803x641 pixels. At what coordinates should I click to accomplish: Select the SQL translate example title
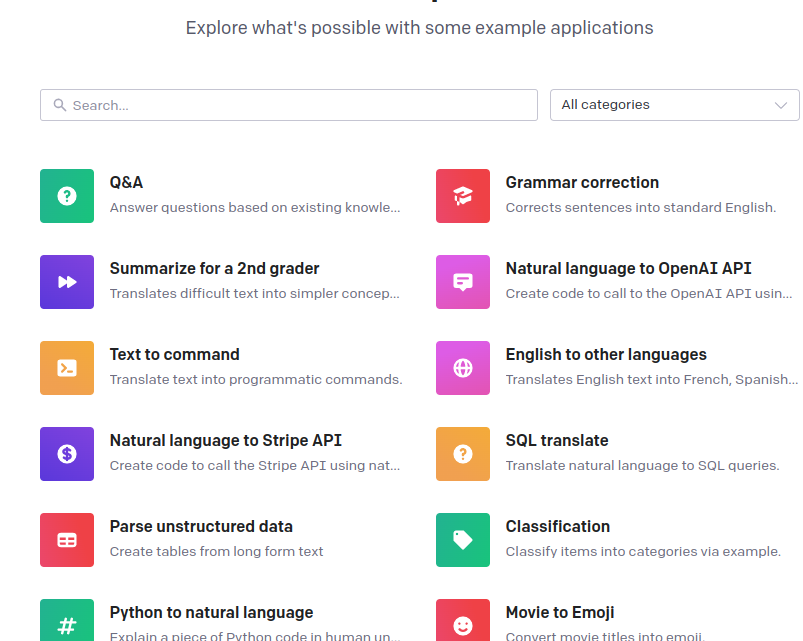557,441
